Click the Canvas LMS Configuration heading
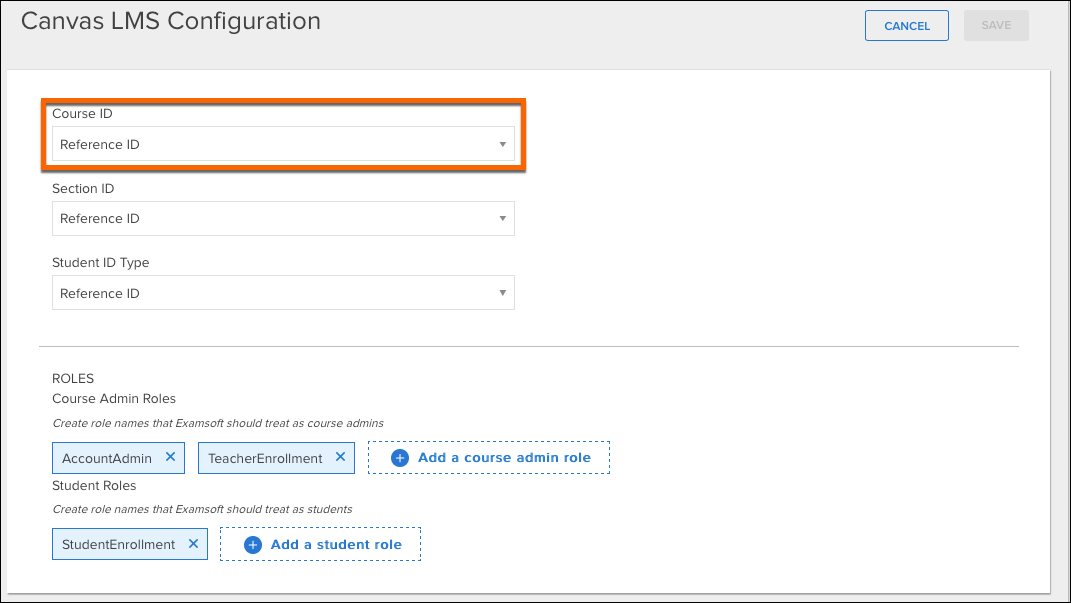This screenshot has width=1071, height=603. [171, 21]
